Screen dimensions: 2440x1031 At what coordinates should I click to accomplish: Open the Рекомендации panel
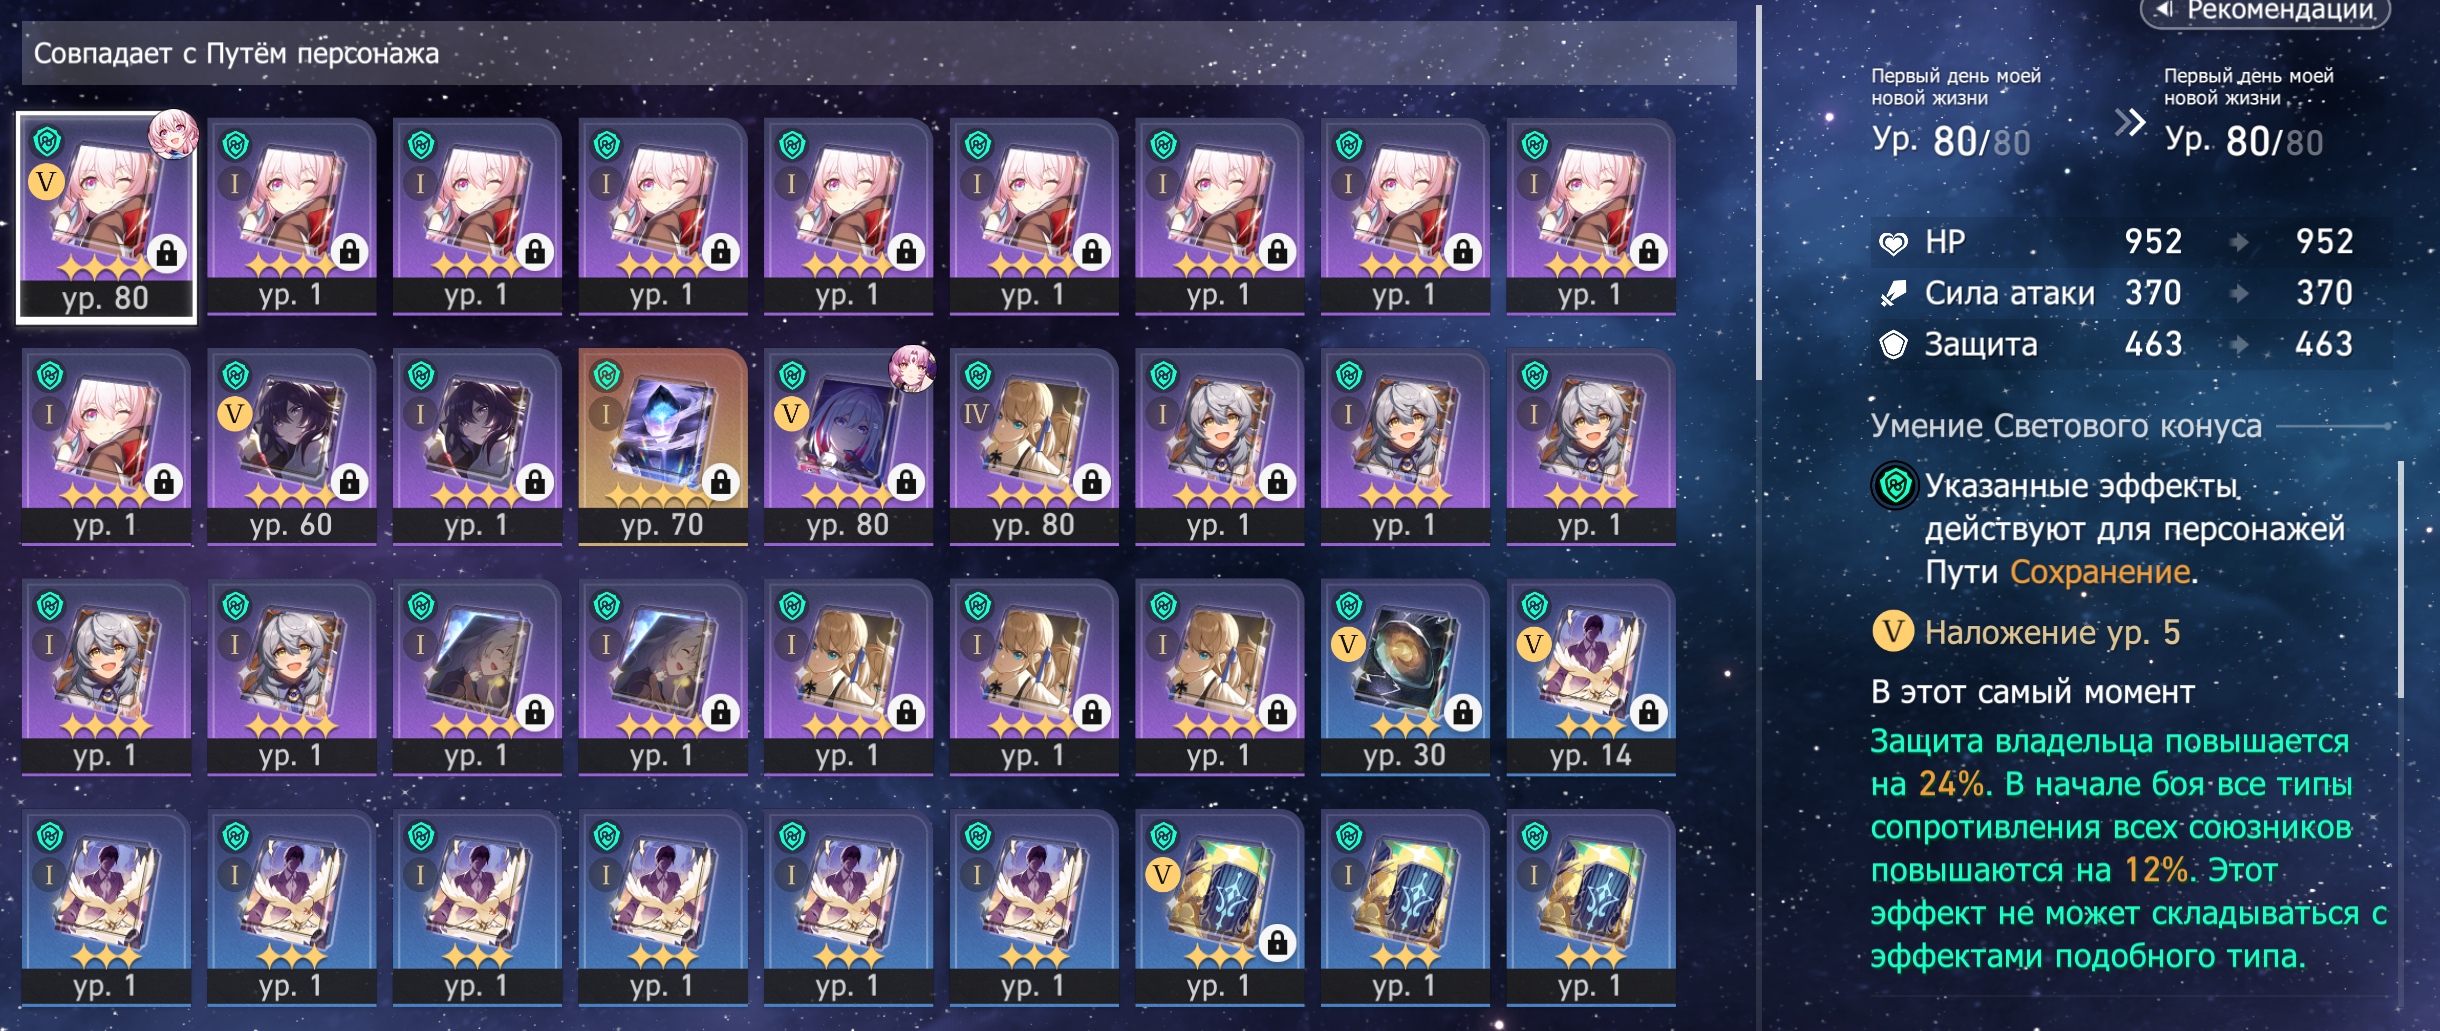[x=2264, y=12]
